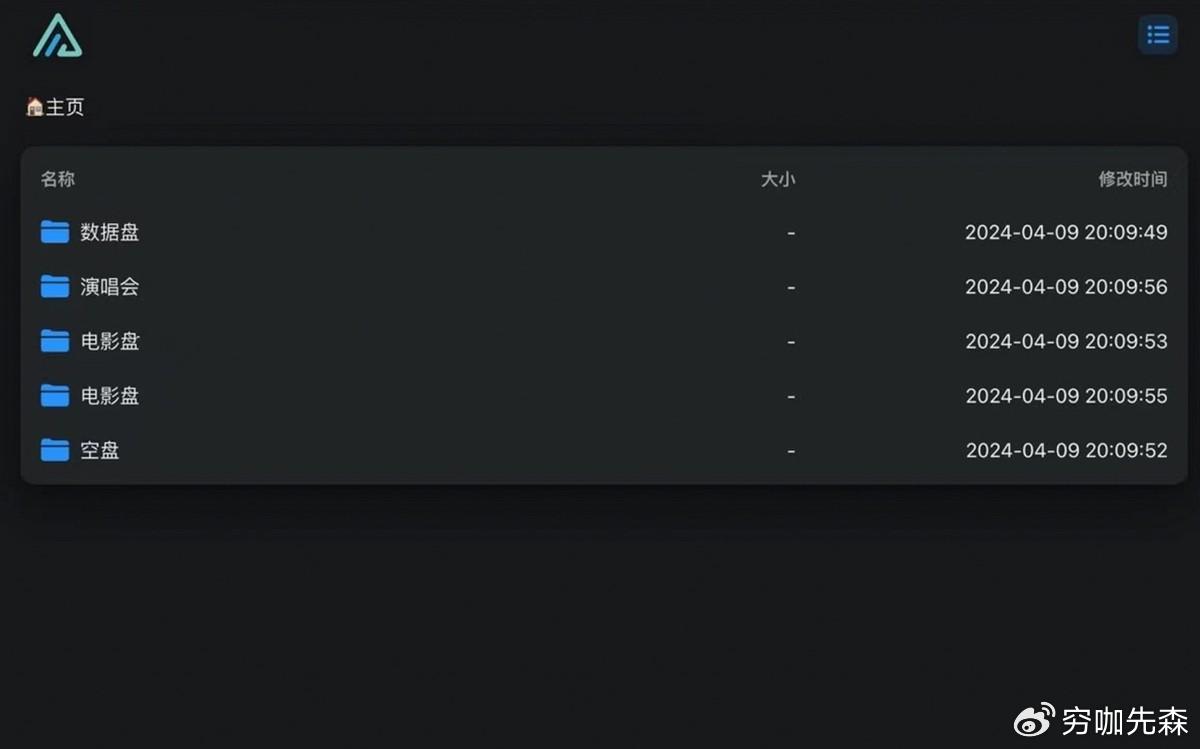1200x749 pixels.
Task: Sort files by the 名称 column header
Action: click(57, 179)
